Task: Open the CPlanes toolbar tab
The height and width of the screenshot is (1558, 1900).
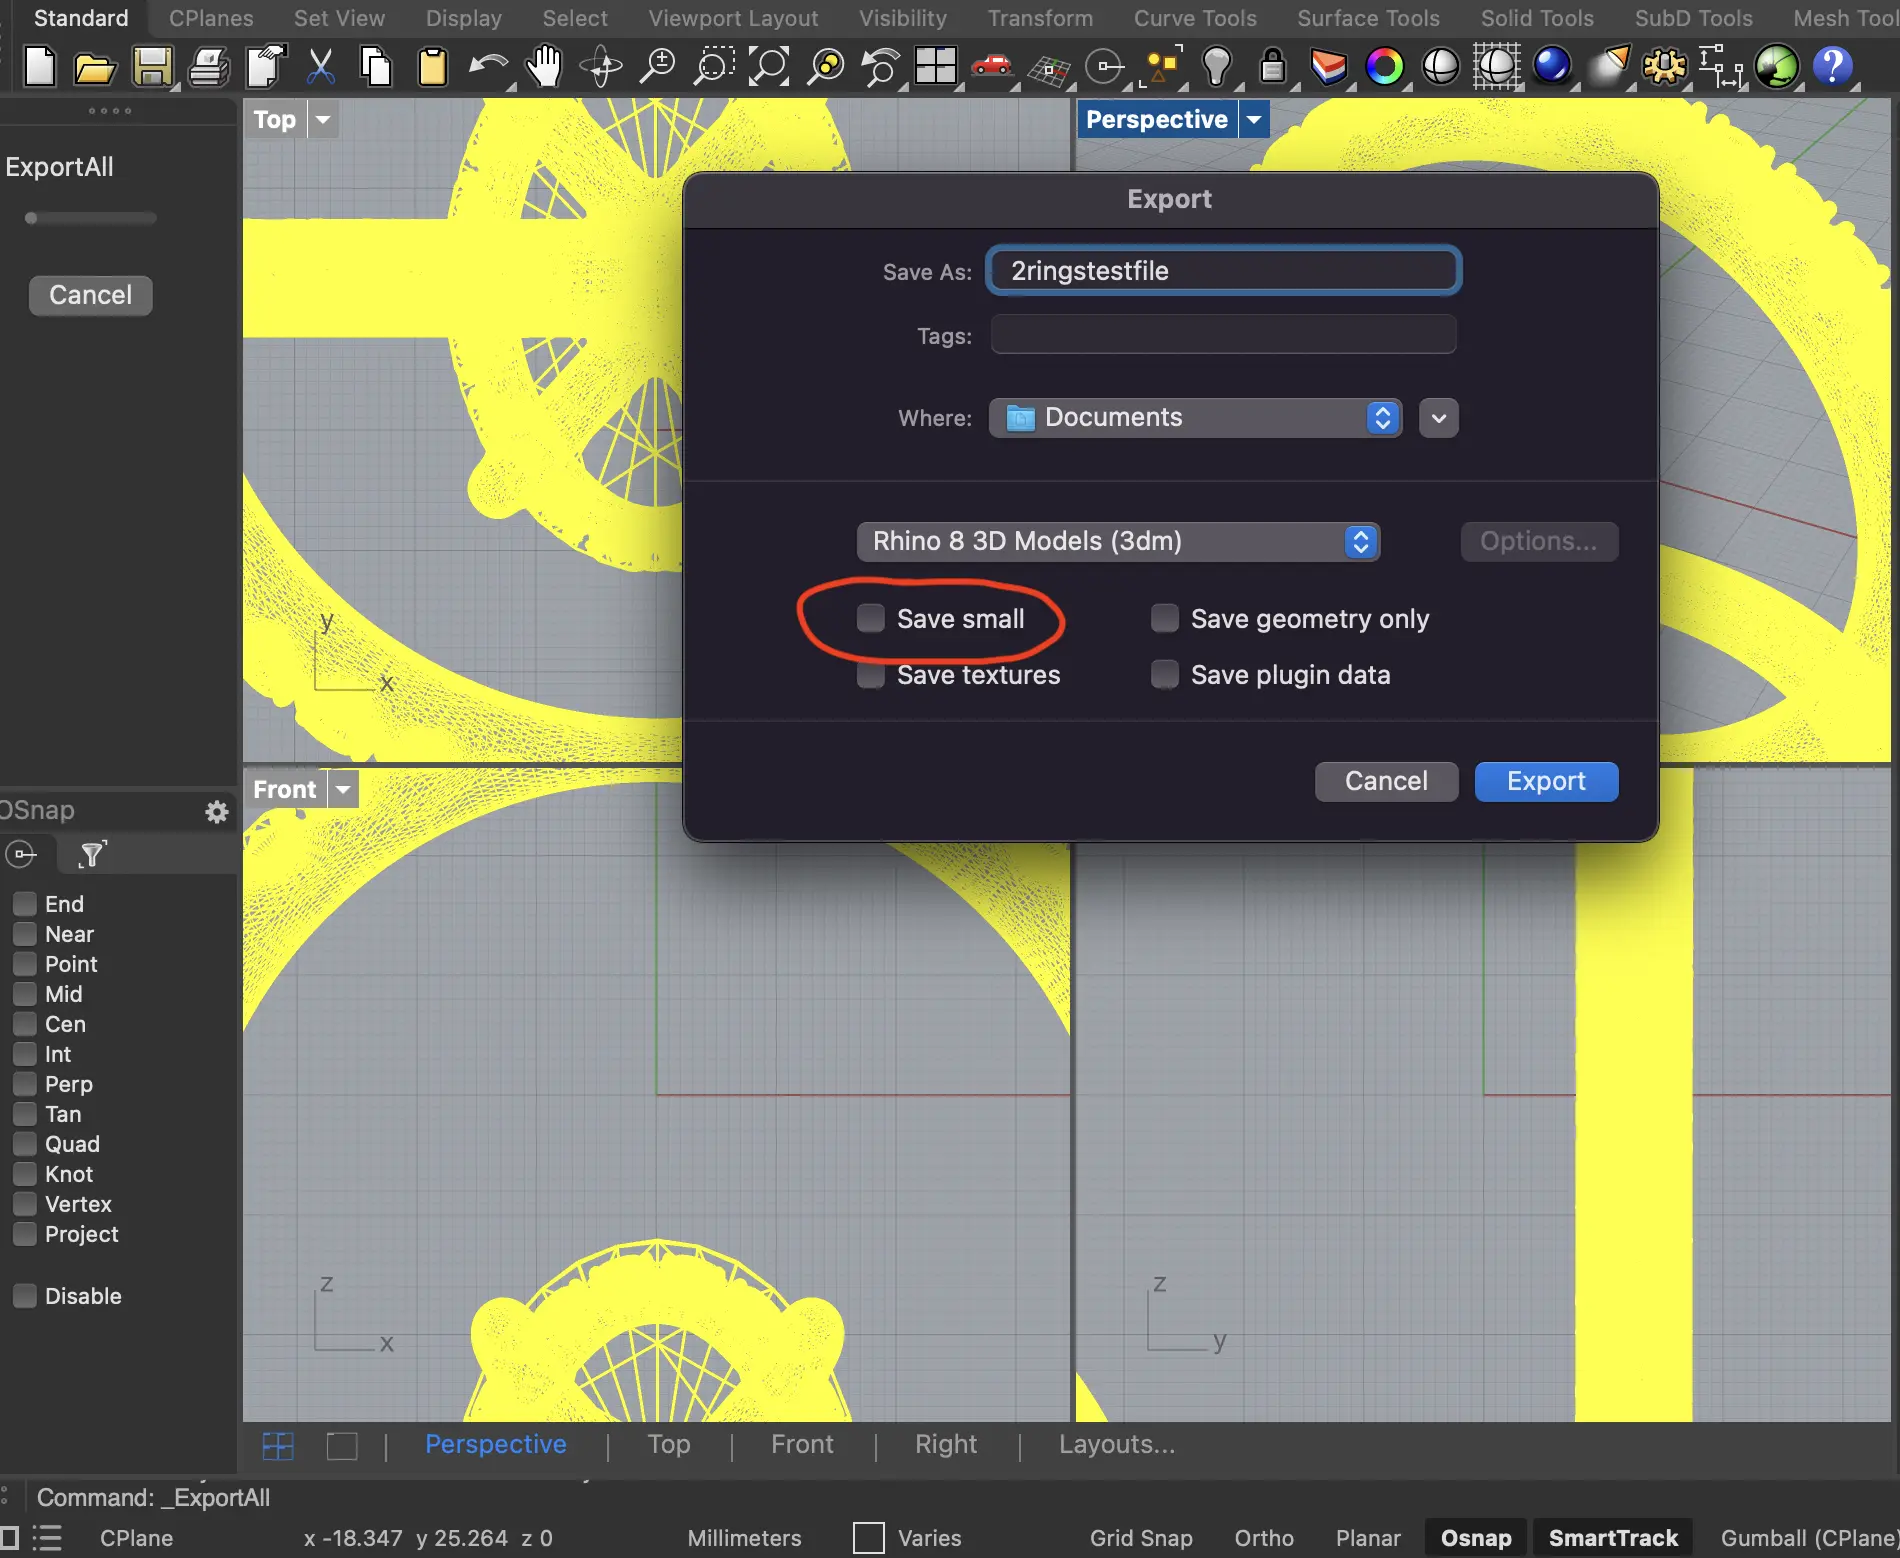Action: click(211, 18)
